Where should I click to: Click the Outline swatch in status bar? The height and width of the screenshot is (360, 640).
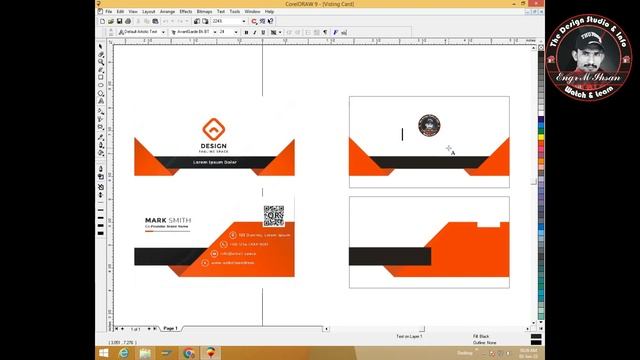point(536,342)
